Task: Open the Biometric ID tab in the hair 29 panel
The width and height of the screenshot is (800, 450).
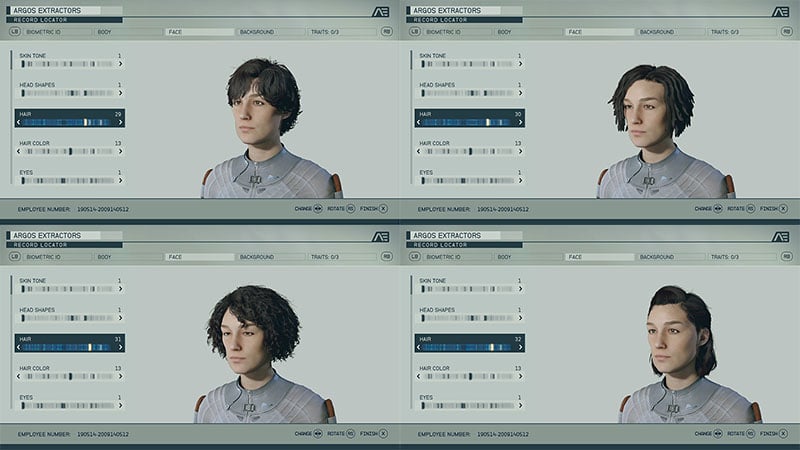Action: (x=57, y=32)
